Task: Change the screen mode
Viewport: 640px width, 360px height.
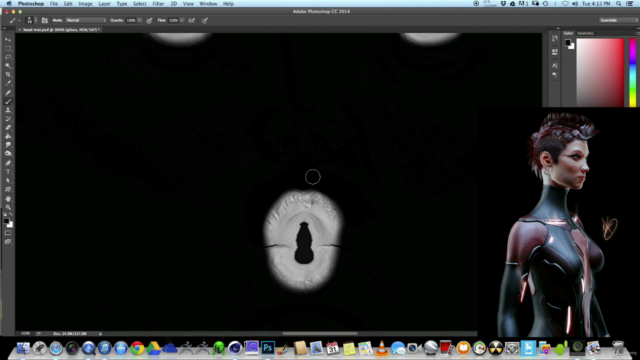Action: tap(8, 242)
